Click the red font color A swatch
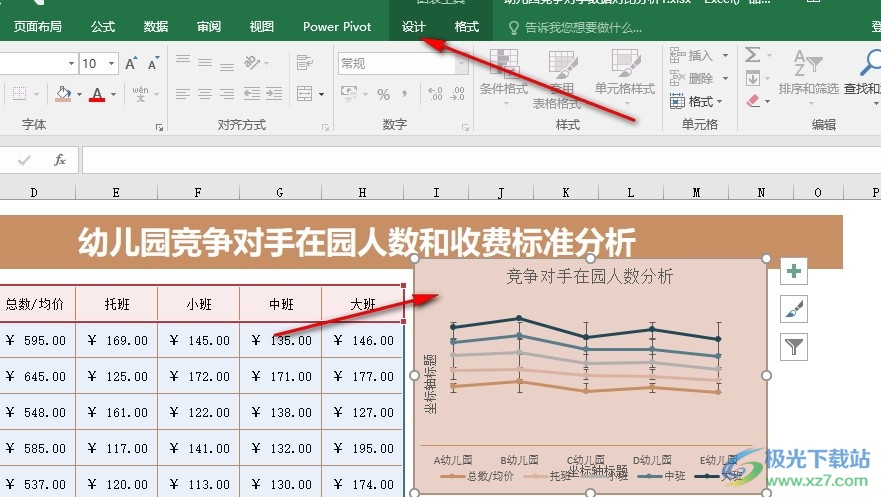Image resolution: width=881 pixels, height=497 pixels. 97,94
